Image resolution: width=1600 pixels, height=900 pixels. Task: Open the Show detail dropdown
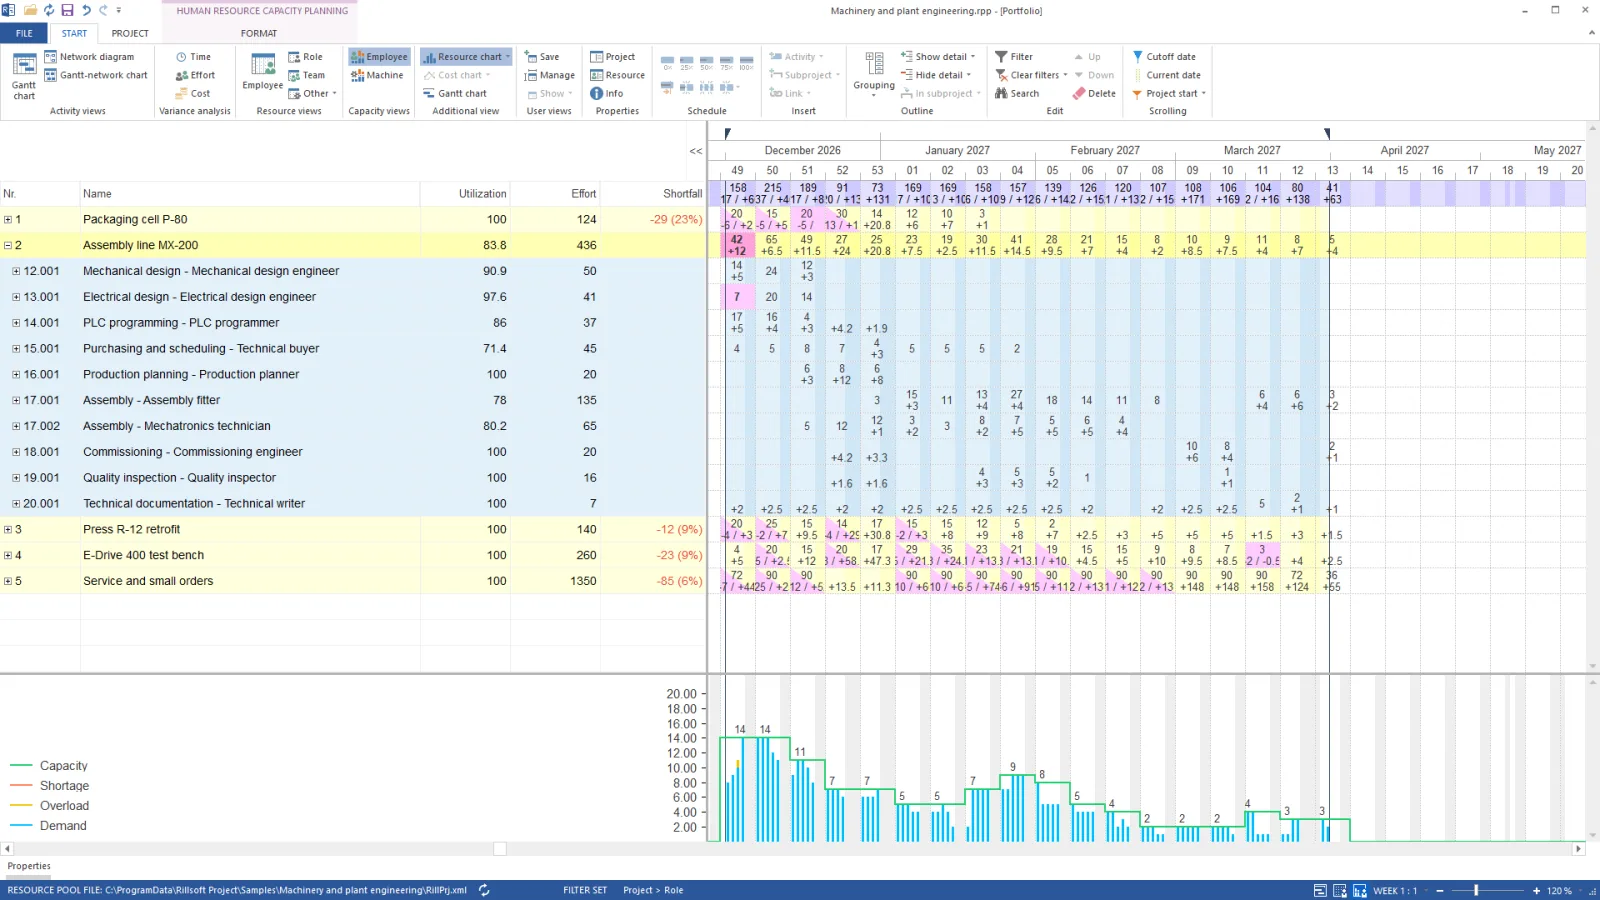(x=937, y=57)
